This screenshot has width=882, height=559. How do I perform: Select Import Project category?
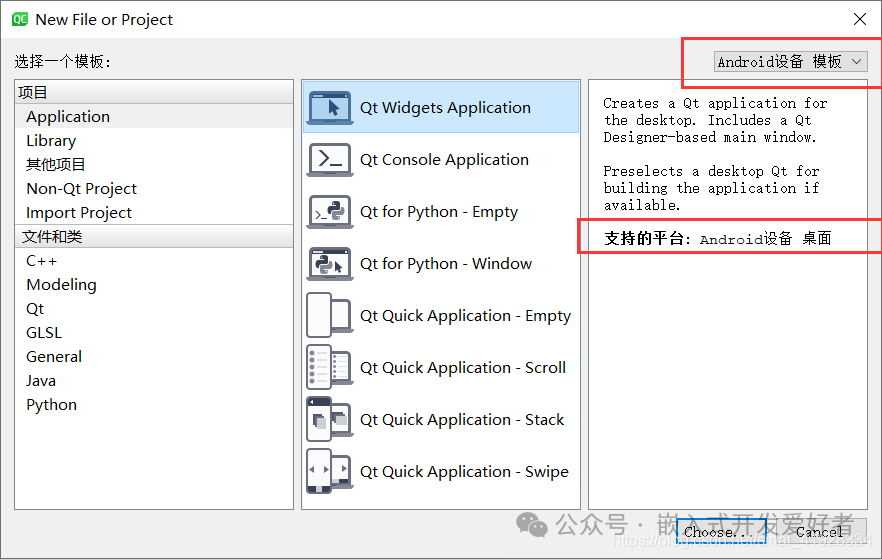pos(154,213)
